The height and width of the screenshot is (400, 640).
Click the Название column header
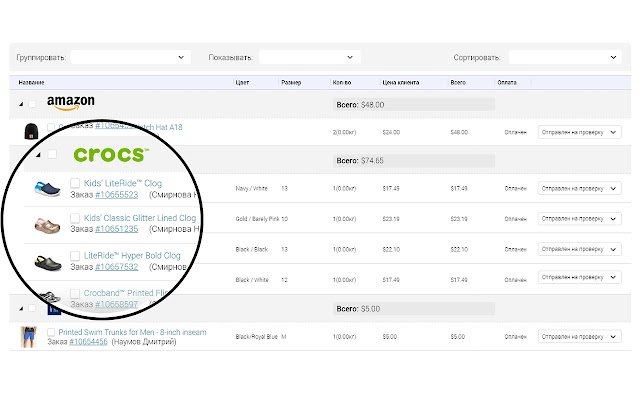tap(31, 82)
